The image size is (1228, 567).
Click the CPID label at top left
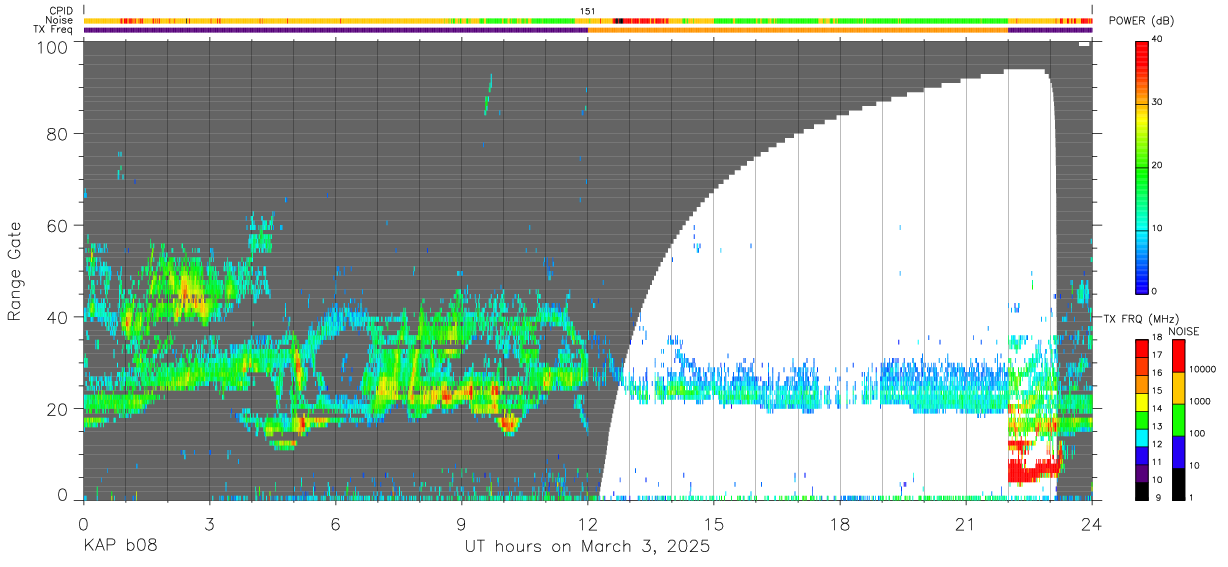click(x=59, y=11)
